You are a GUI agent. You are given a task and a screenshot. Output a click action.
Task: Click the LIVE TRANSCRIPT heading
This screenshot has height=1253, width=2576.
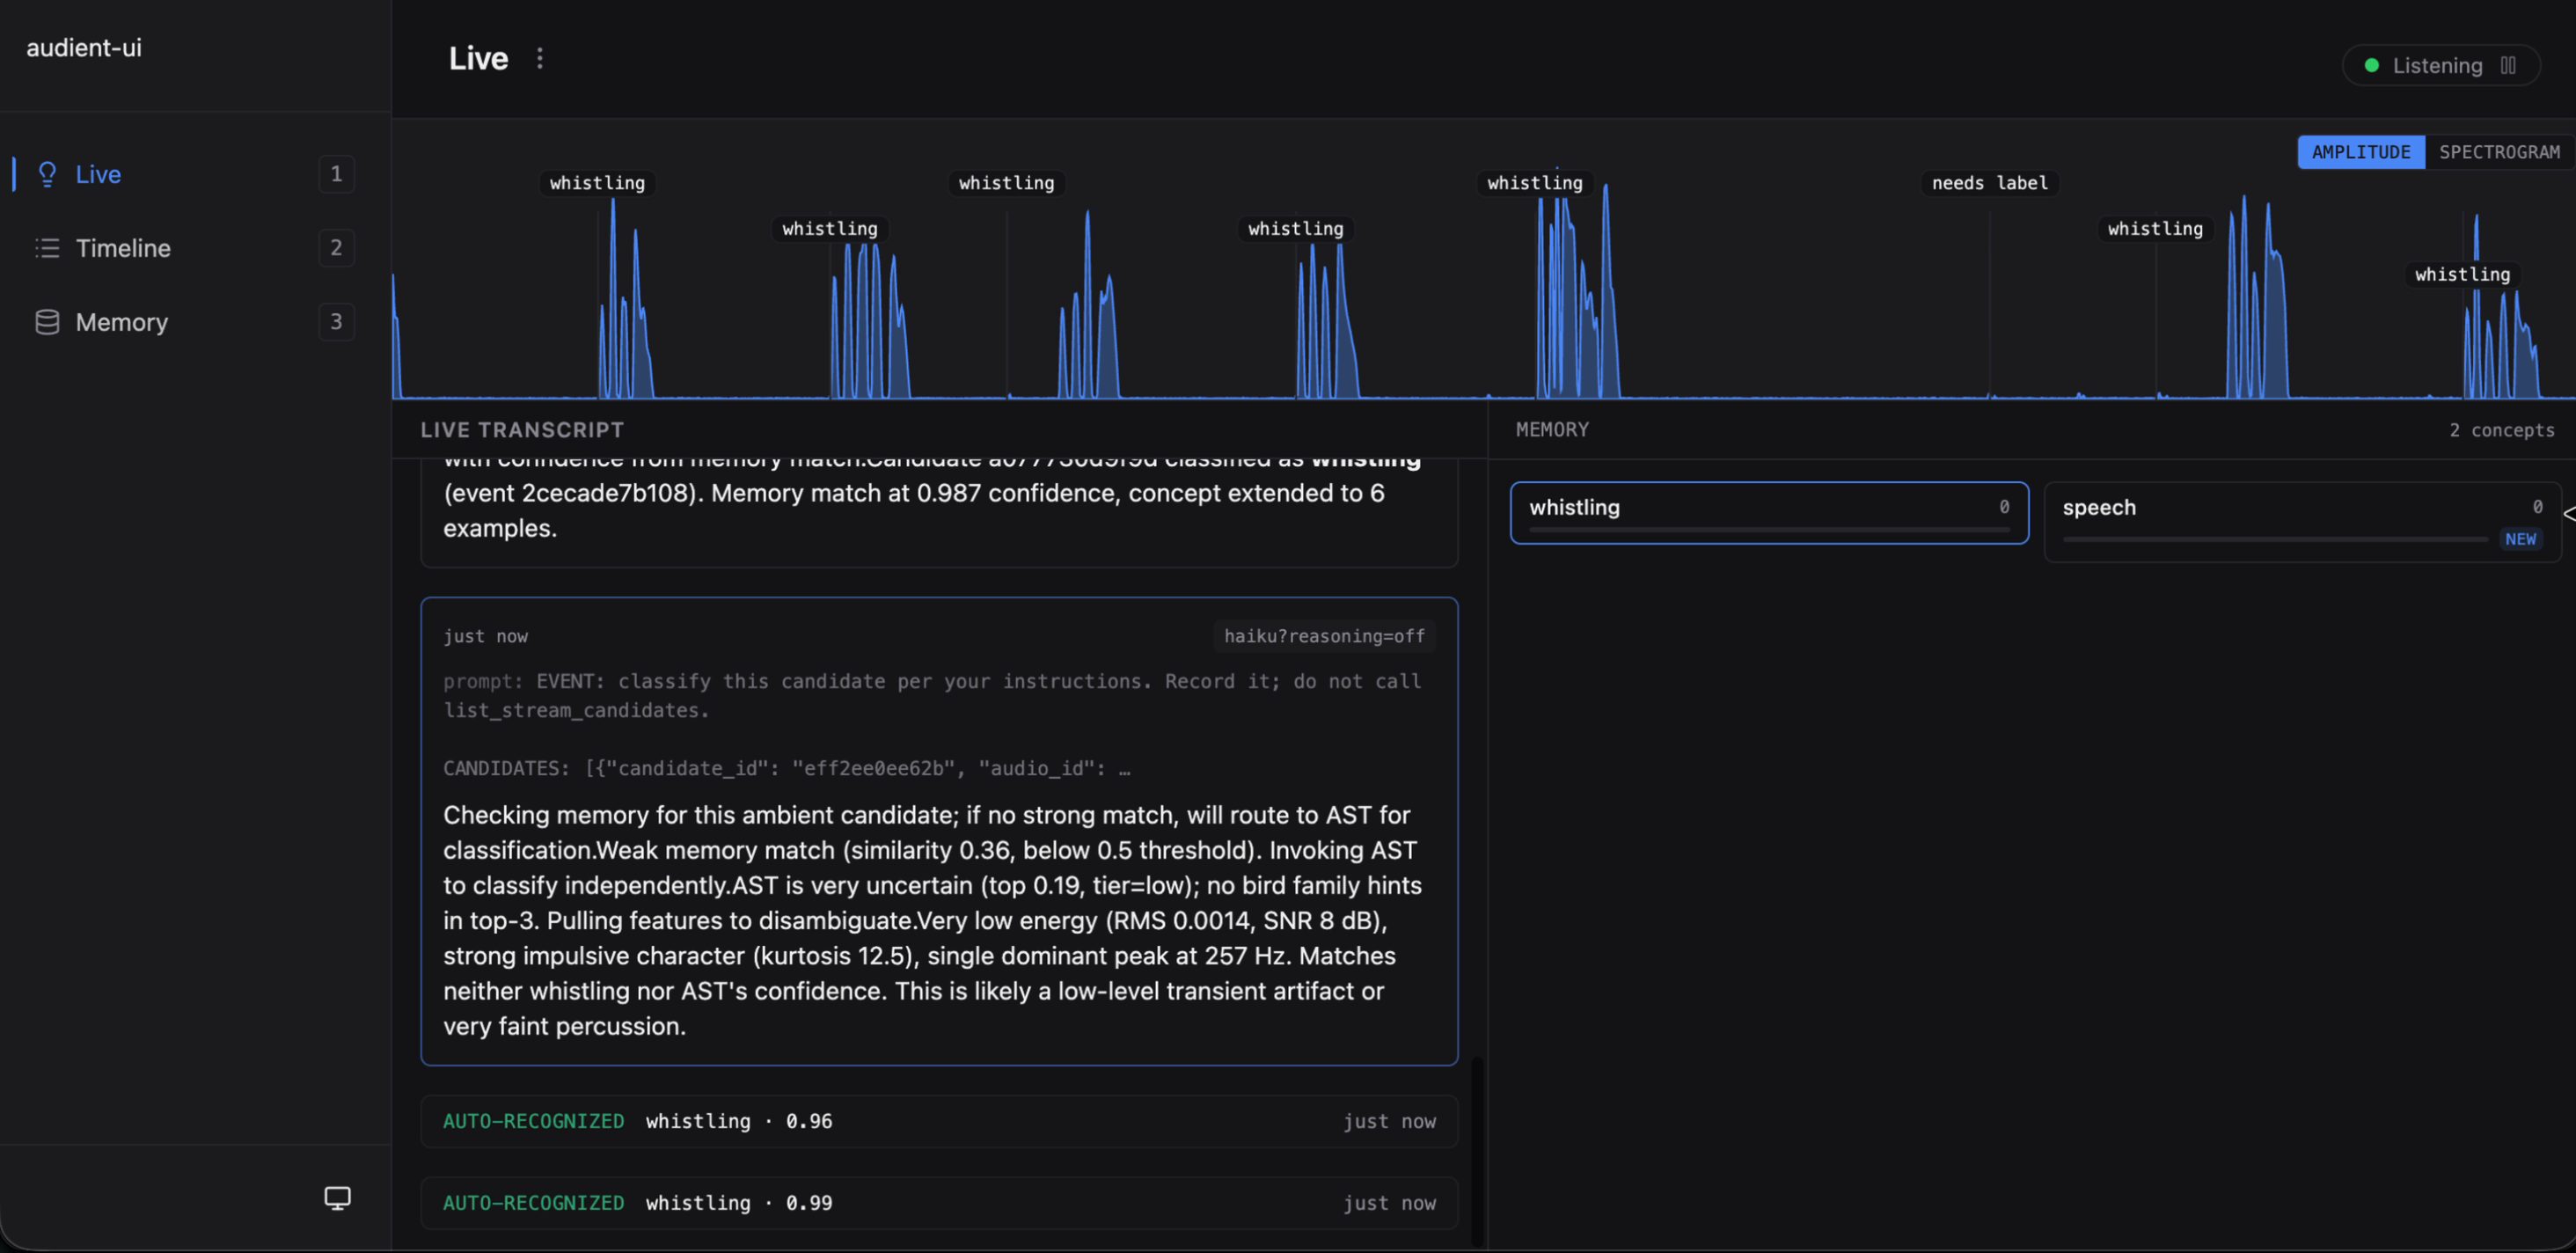pos(522,430)
